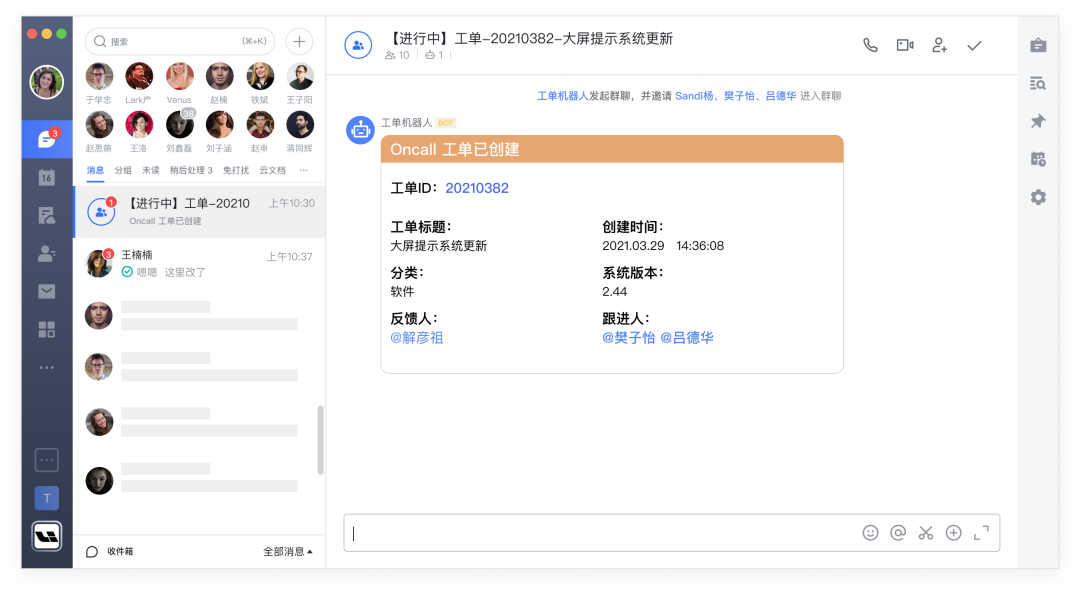Switch to the 稍后处理 tab
This screenshot has height=595, width=1080.
190,170
